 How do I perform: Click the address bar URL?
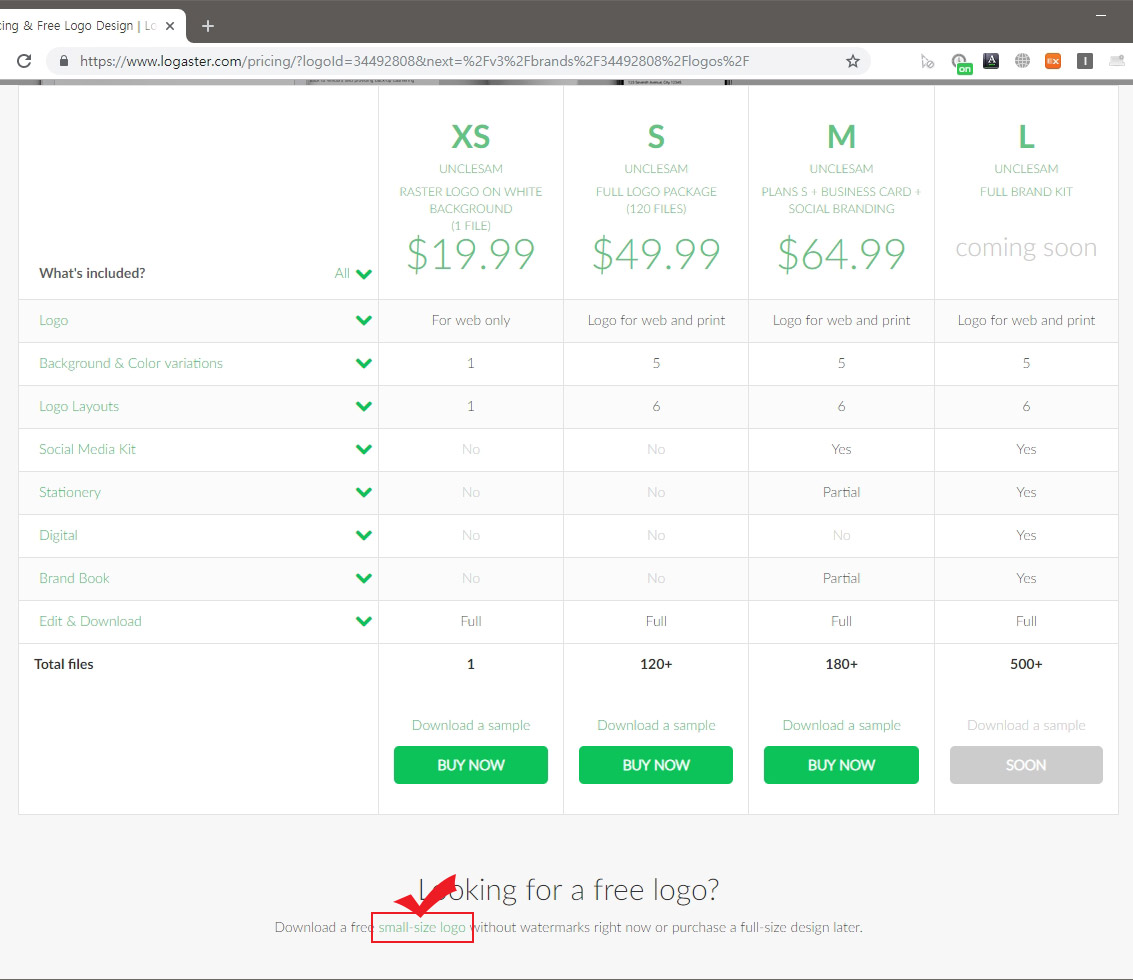click(414, 61)
